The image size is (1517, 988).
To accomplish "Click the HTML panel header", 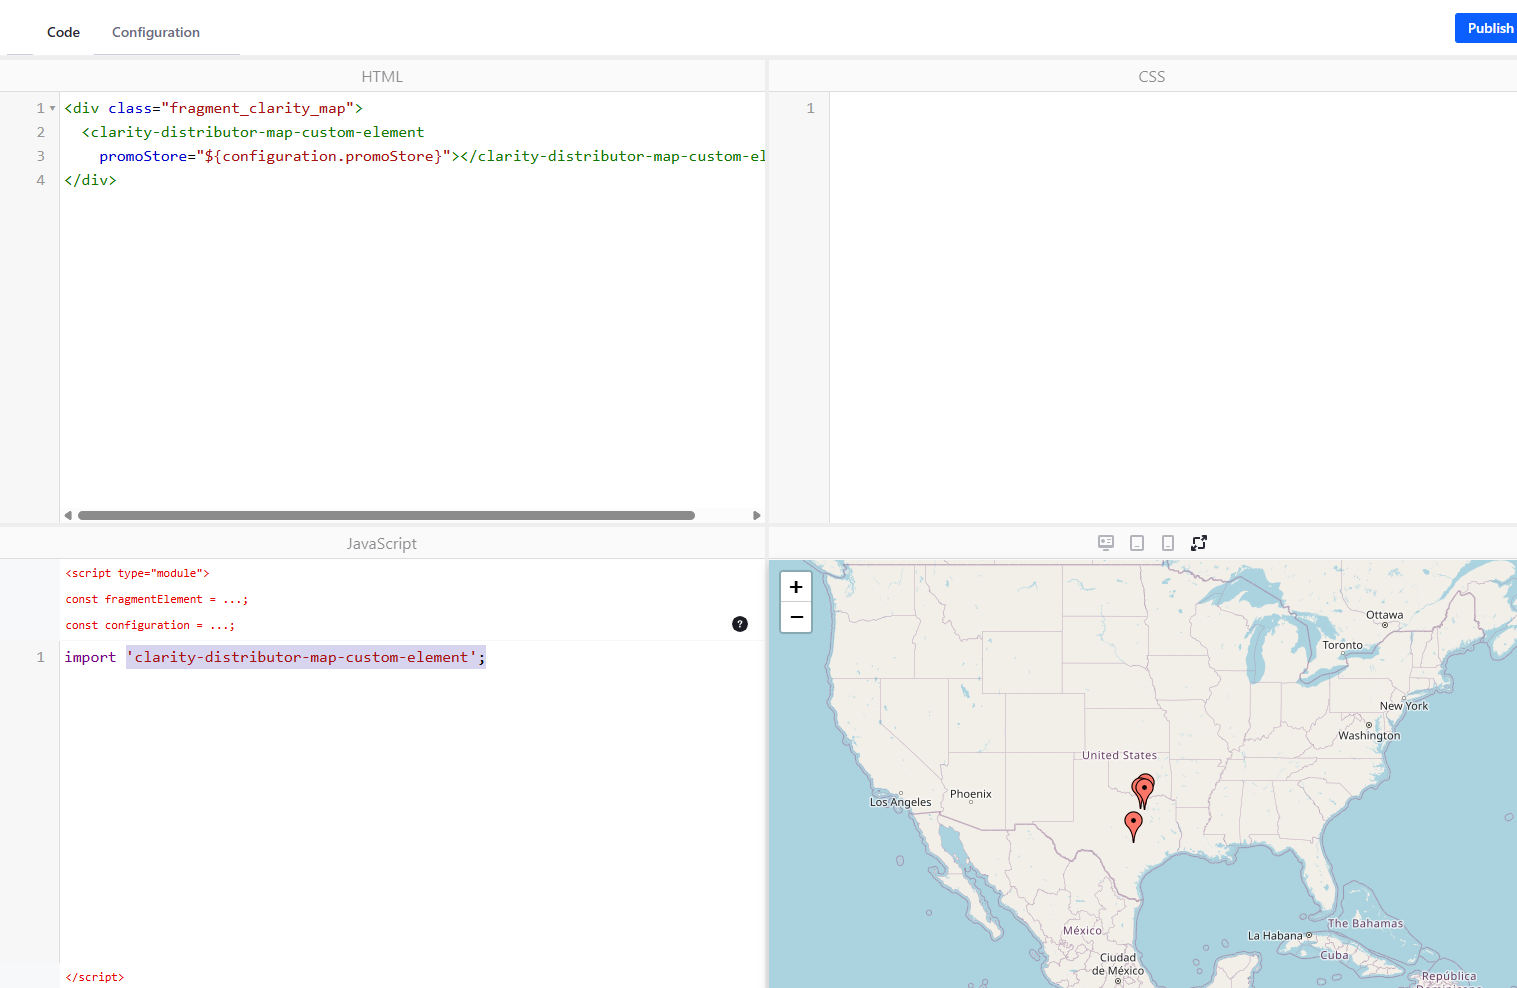I will click(x=382, y=76).
